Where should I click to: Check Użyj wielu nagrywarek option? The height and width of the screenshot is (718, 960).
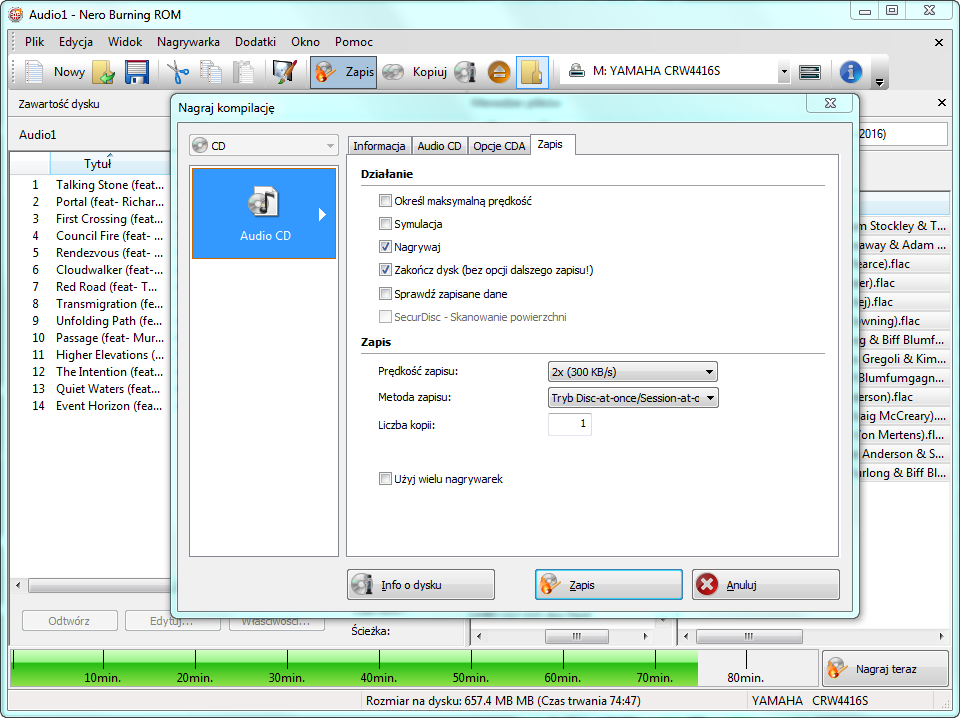(x=385, y=479)
